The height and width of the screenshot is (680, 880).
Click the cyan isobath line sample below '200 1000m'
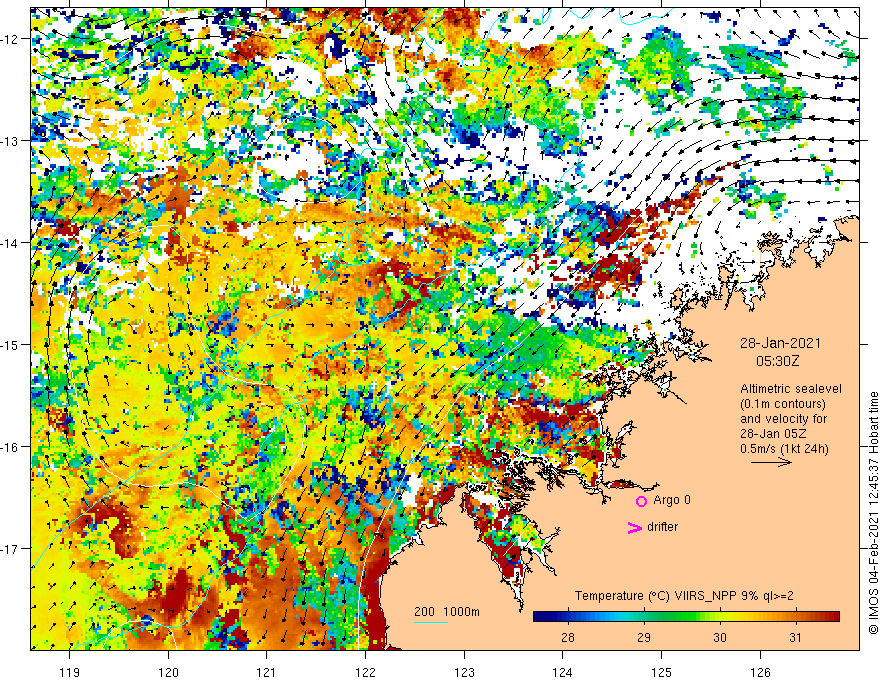click(431, 622)
